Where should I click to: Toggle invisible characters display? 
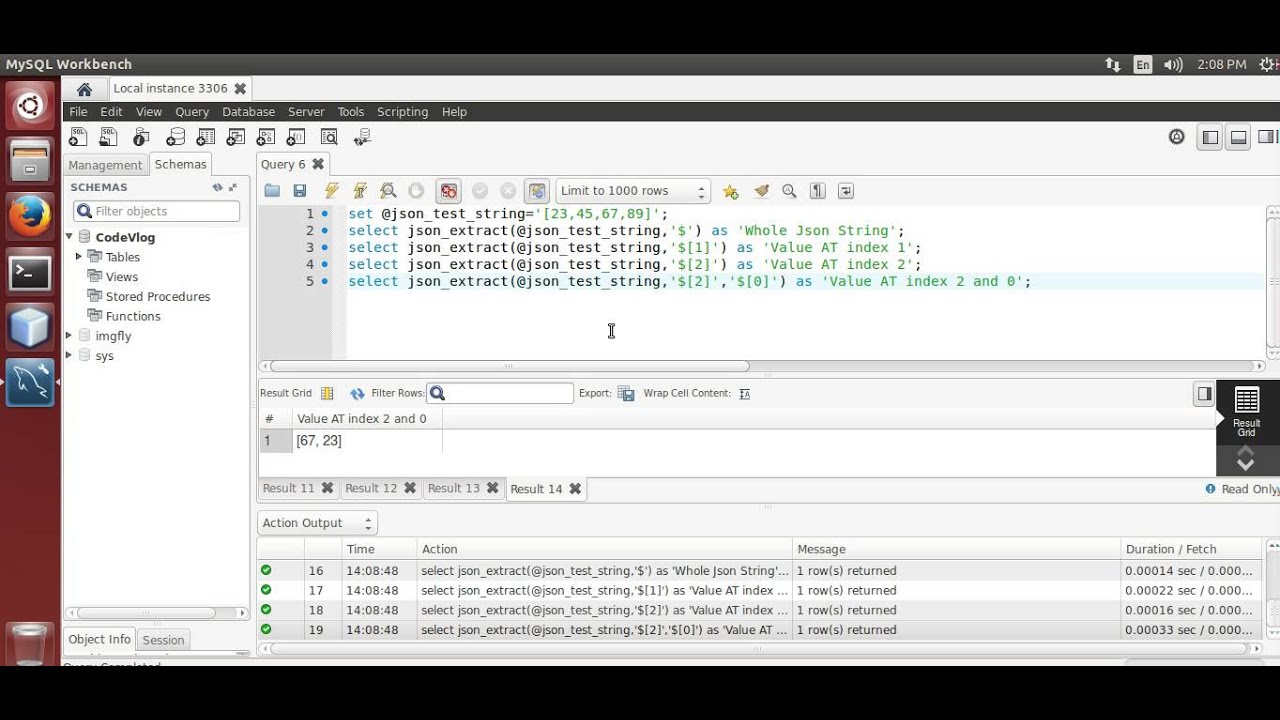(x=817, y=191)
